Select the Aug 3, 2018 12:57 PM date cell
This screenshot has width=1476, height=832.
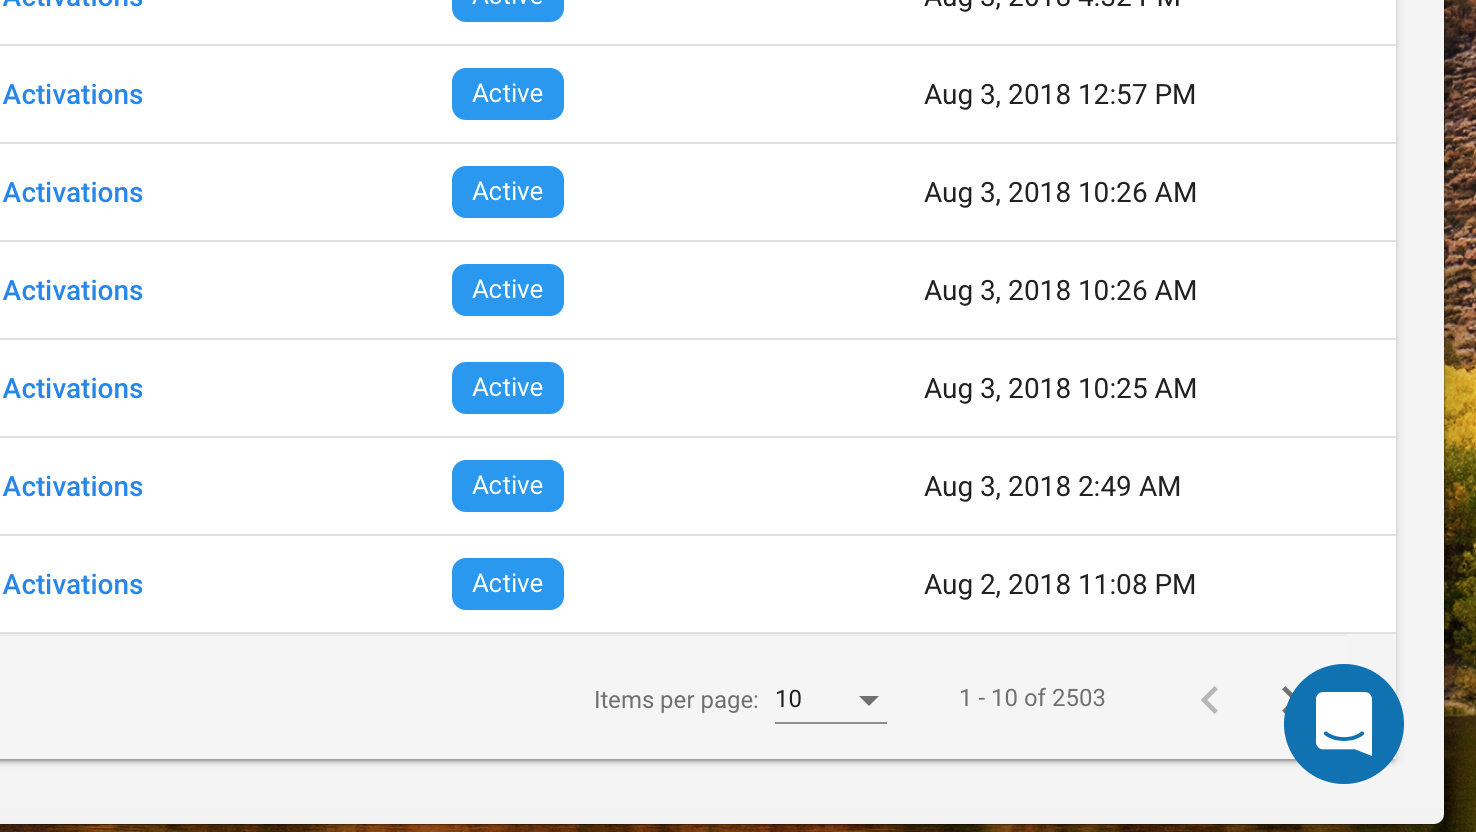[1060, 94]
